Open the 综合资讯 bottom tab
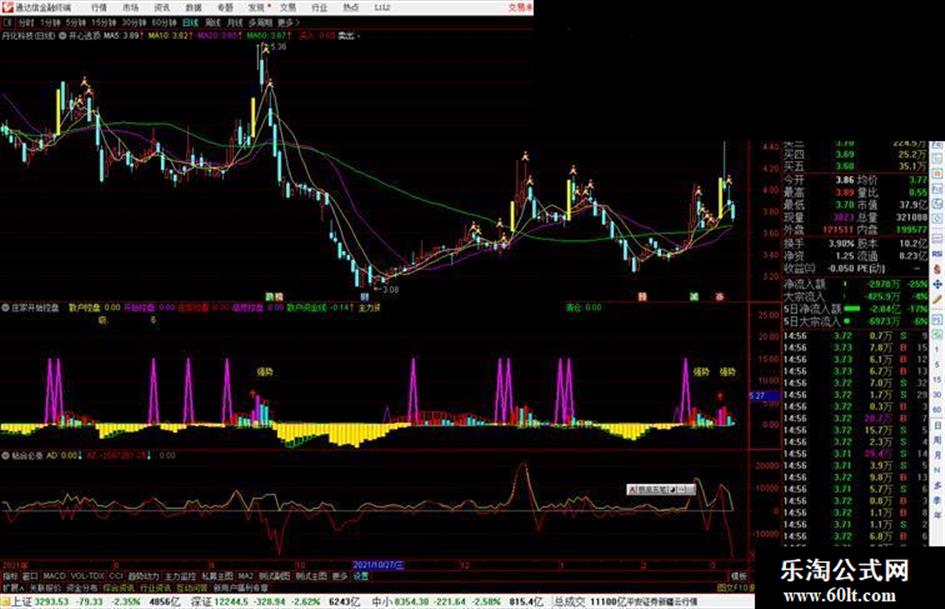The width and height of the screenshot is (945, 609). click(119, 587)
